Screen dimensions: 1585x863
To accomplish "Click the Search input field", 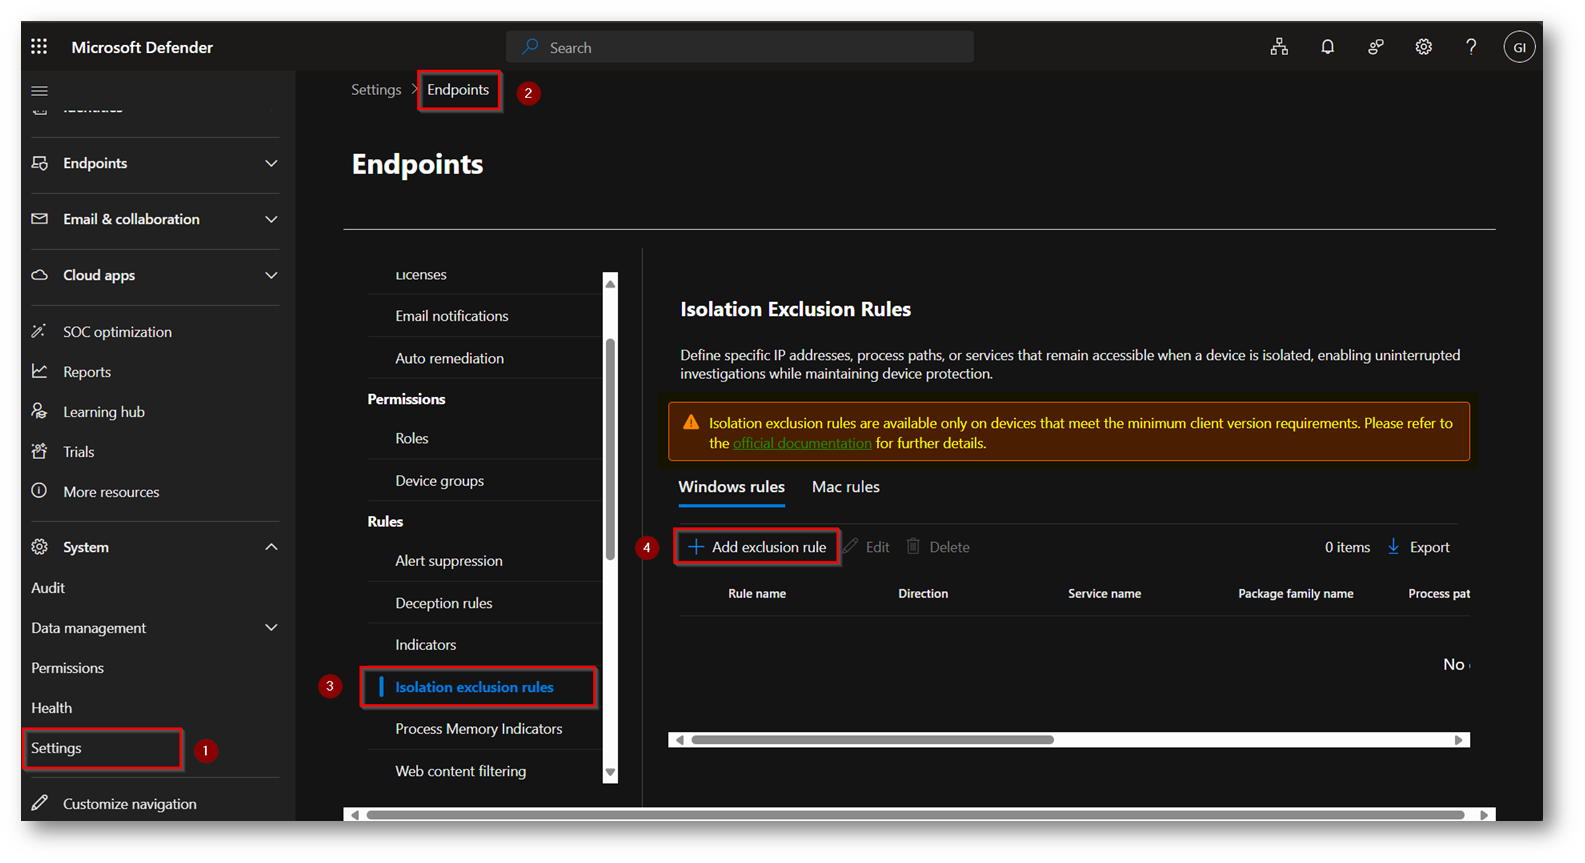I will tap(740, 47).
